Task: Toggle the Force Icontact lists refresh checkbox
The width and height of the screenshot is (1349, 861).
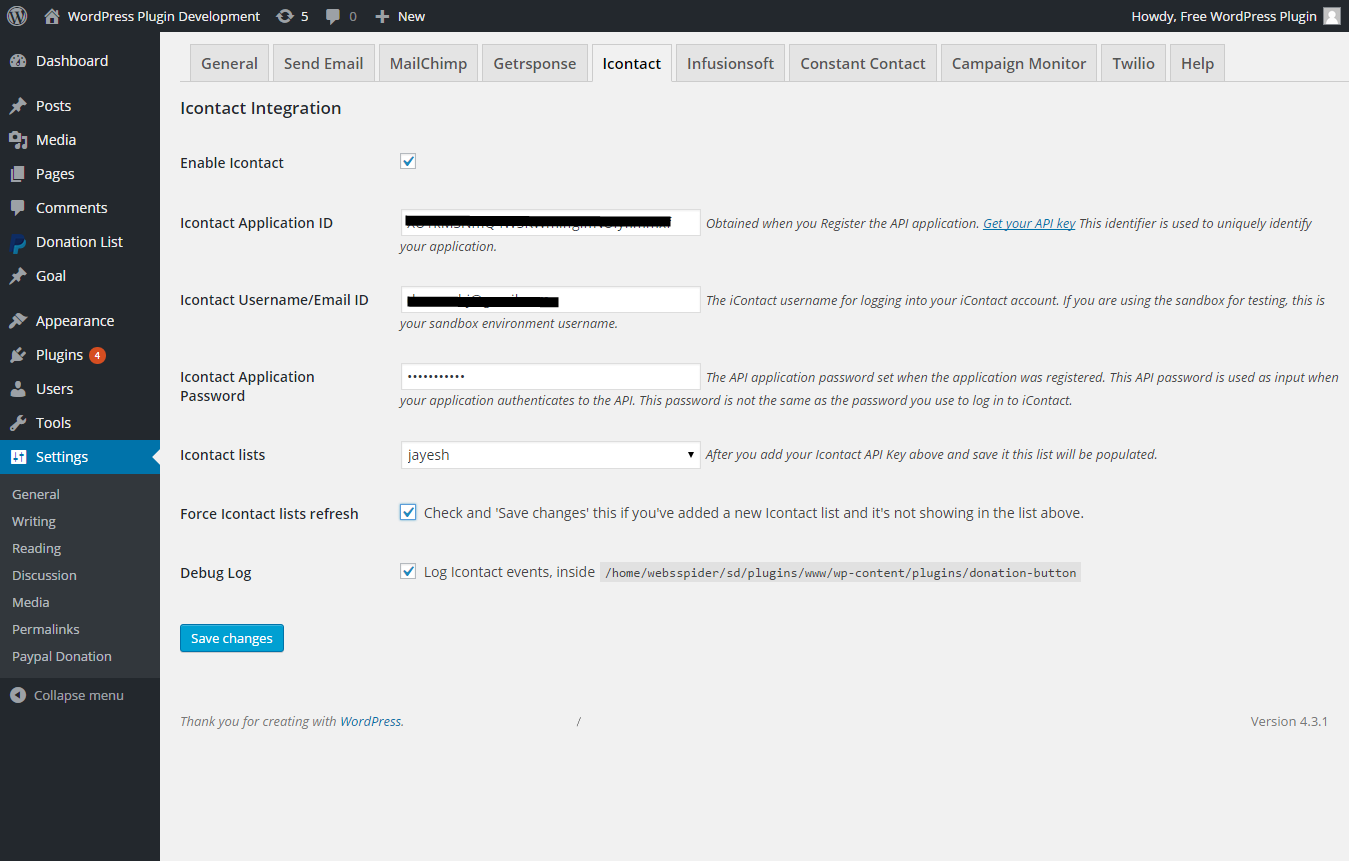Action: [408, 512]
